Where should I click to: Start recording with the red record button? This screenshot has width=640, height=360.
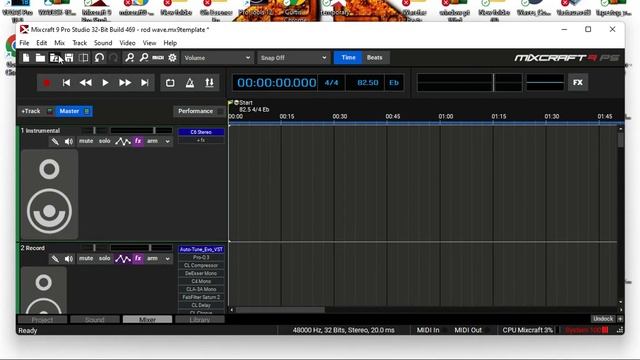[x=47, y=83]
